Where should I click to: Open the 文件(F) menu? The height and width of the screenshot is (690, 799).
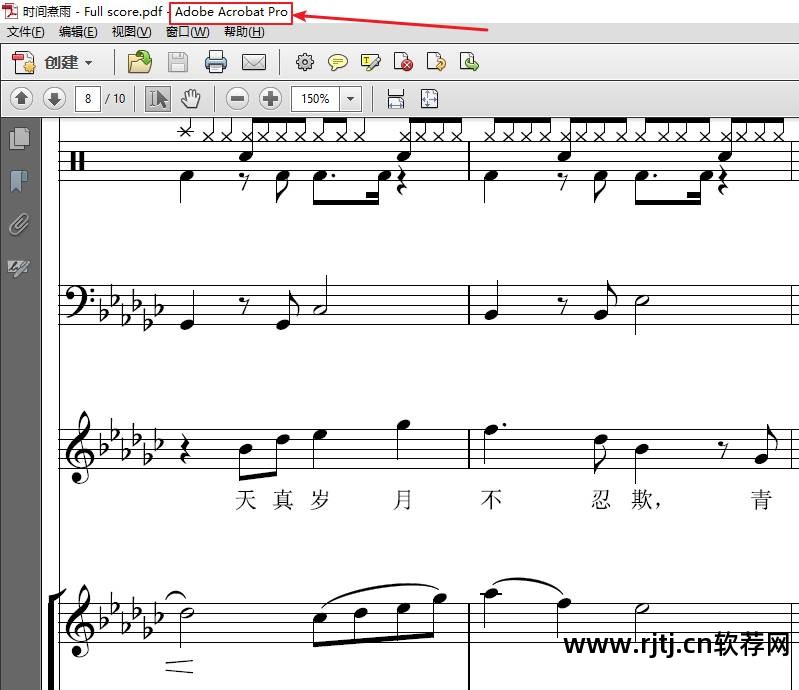25,32
